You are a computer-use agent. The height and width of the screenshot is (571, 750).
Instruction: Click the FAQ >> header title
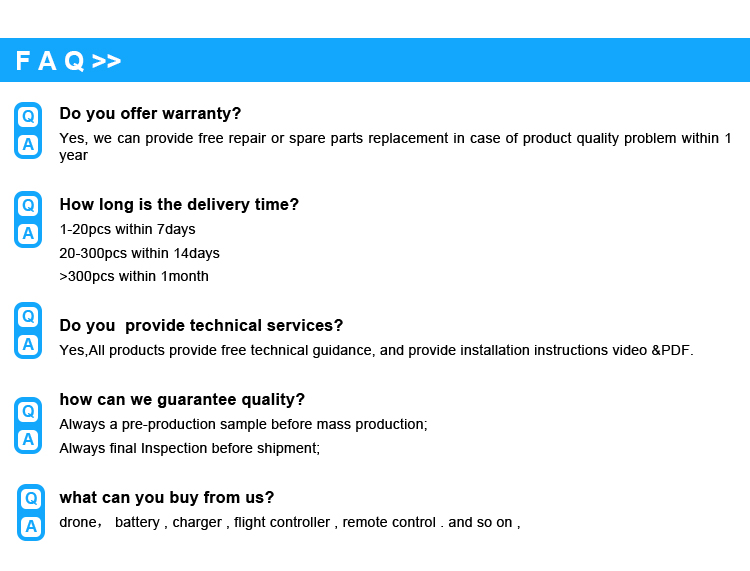click(68, 61)
